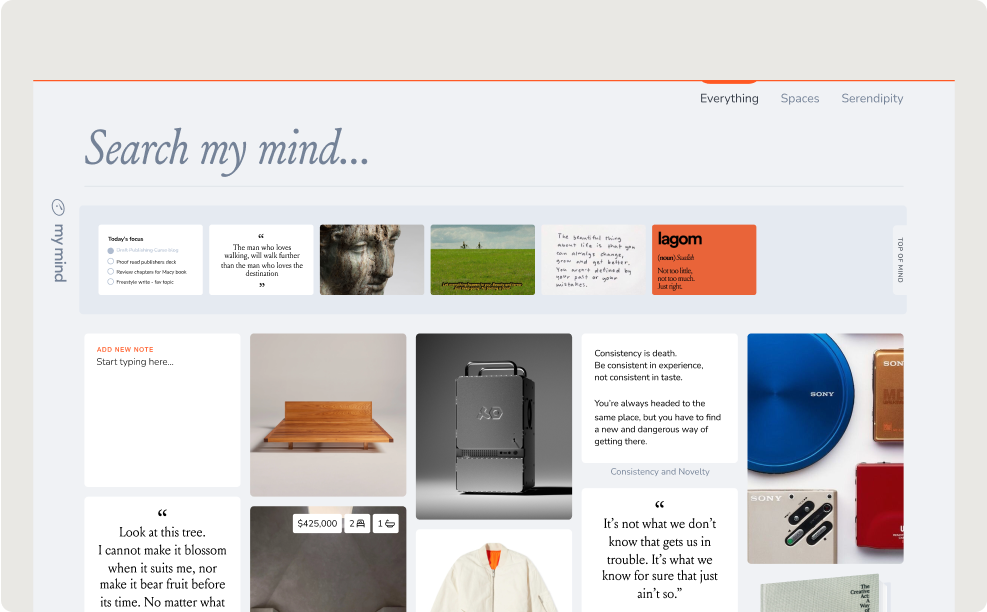
Task: Open the blue Sony discman image card
Action: [825, 448]
